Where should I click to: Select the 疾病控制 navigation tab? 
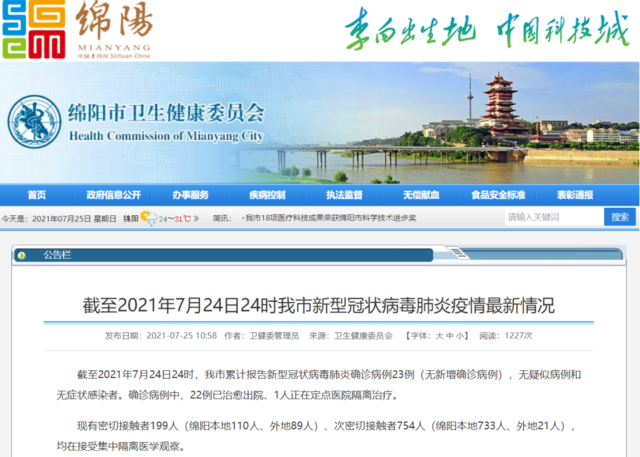coord(267,194)
